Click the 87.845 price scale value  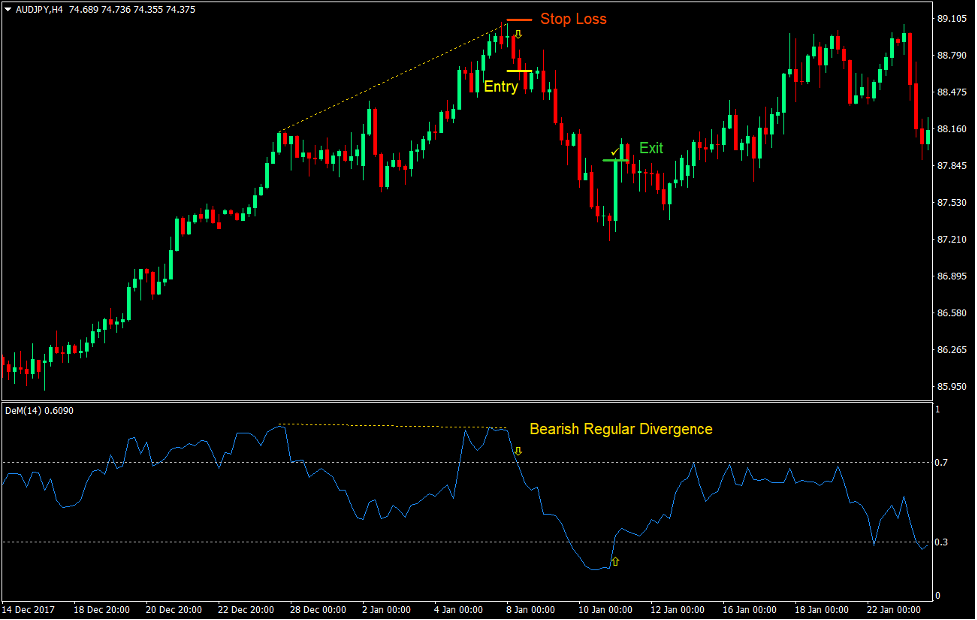coord(951,166)
